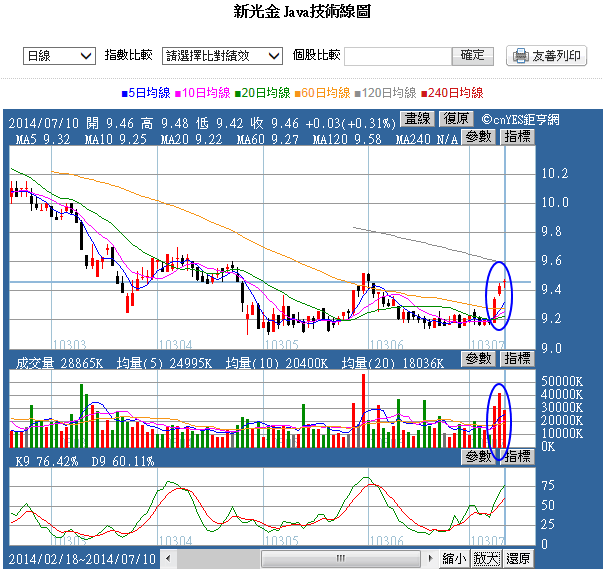Image resolution: width=603 pixels, height=569 pixels.
Task: Open 參數 settings for the price chart
Action: [478, 137]
